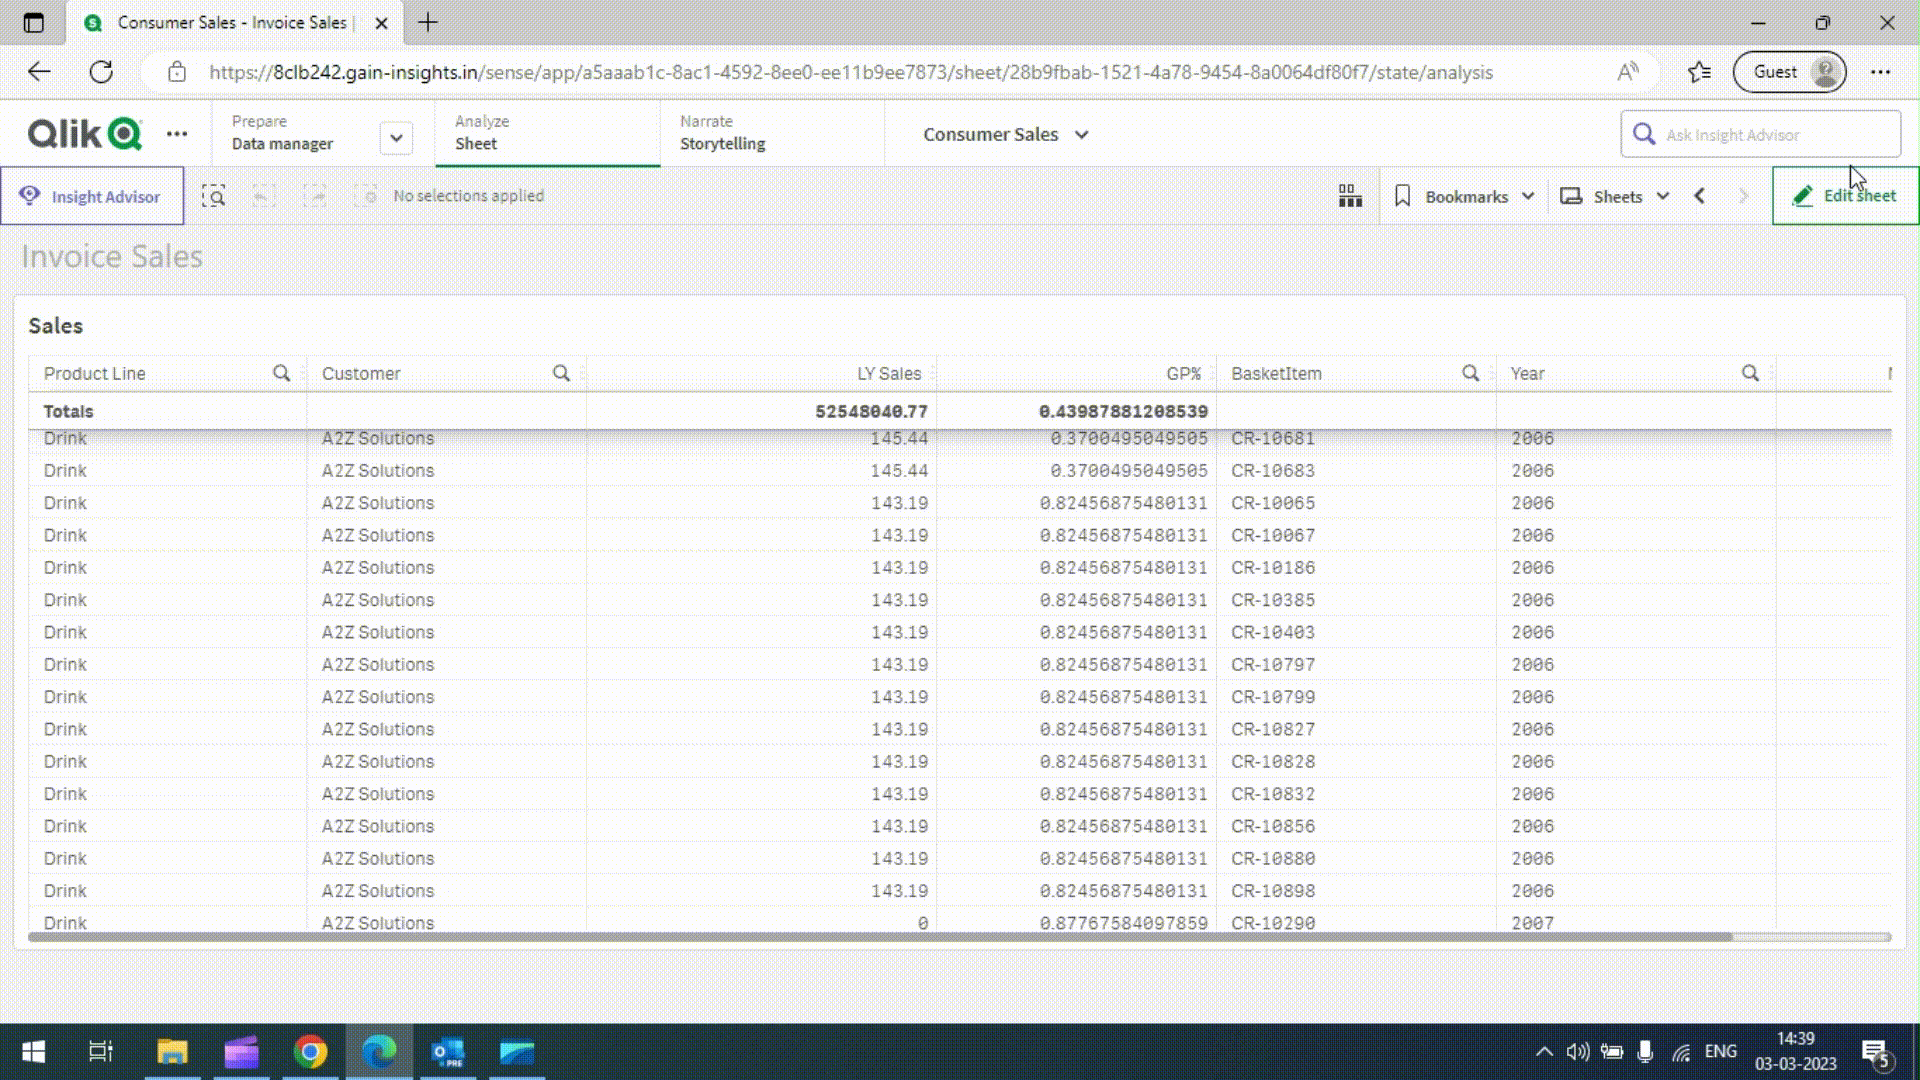Search in Customer column

click(561, 373)
